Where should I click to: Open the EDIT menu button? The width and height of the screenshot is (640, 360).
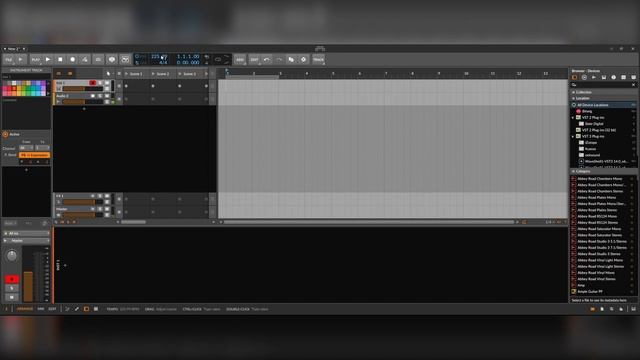254,60
